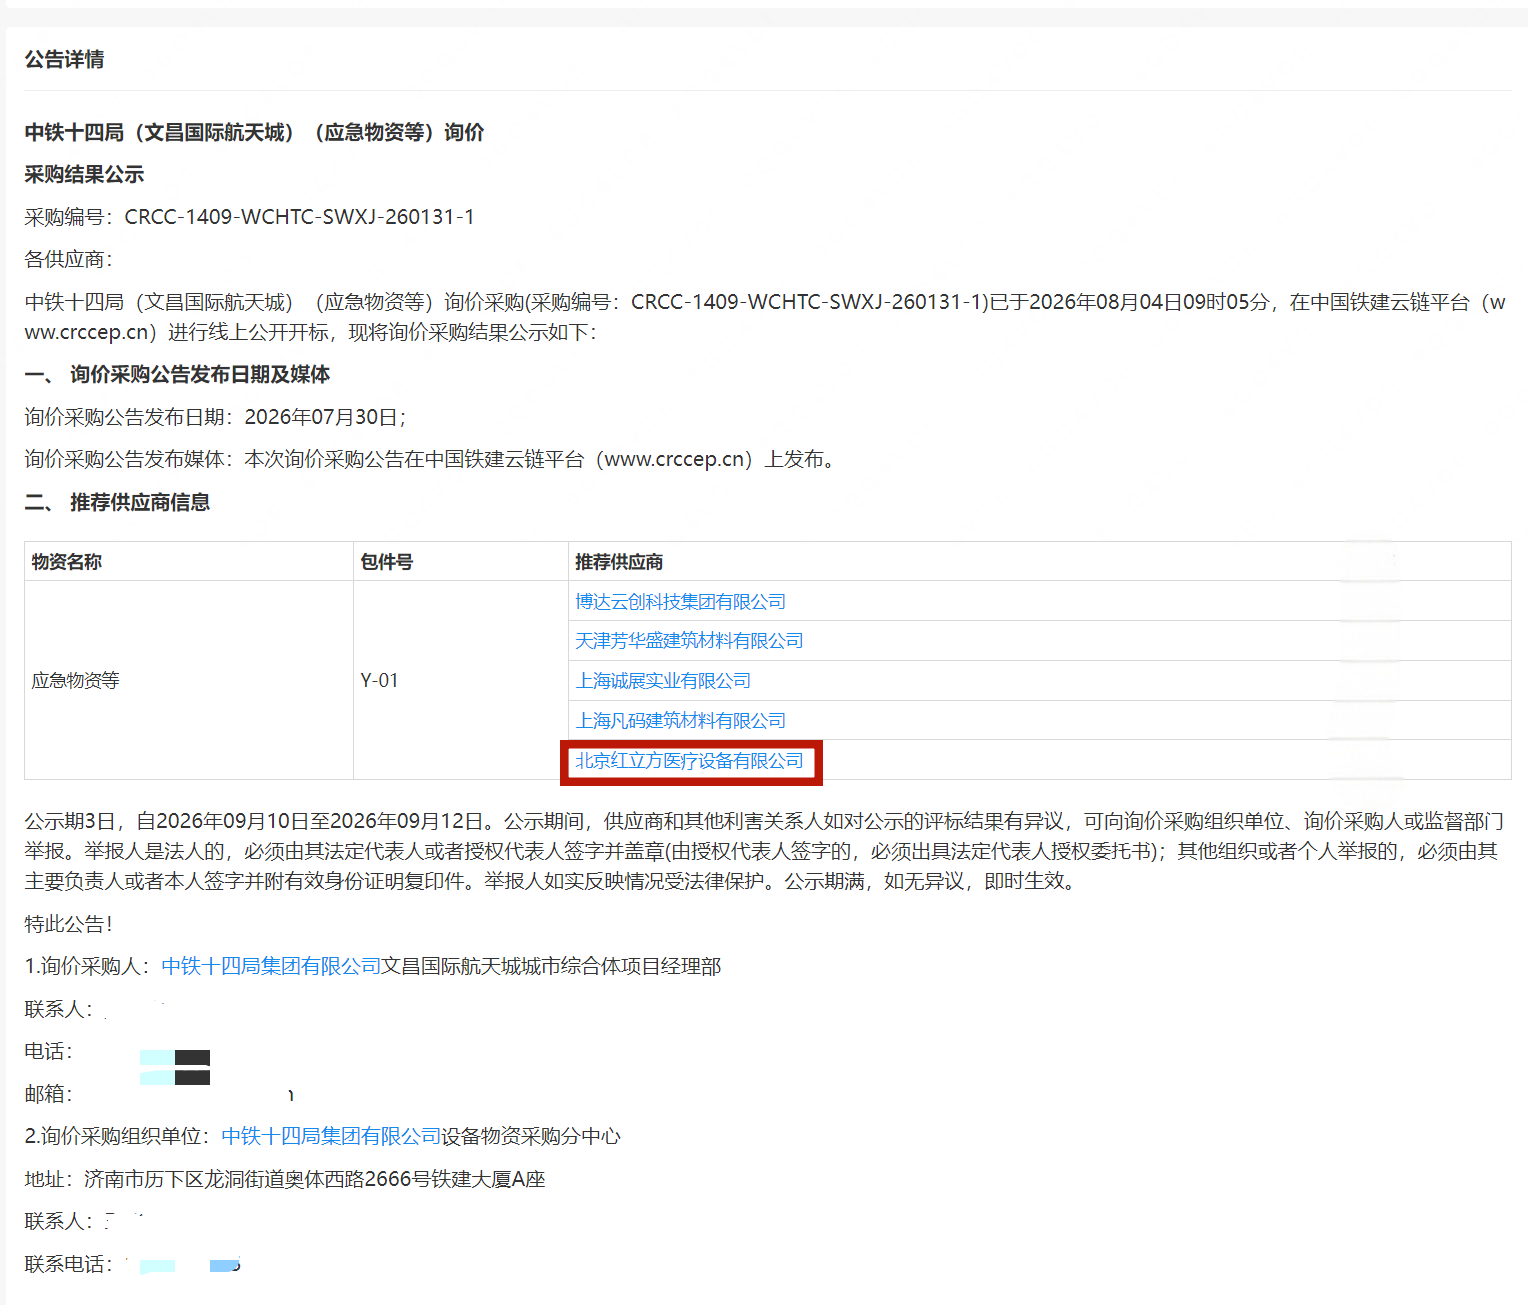Click 设备物资采购分中心 text
The image size is (1528, 1305).
[x=532, y=1136]
